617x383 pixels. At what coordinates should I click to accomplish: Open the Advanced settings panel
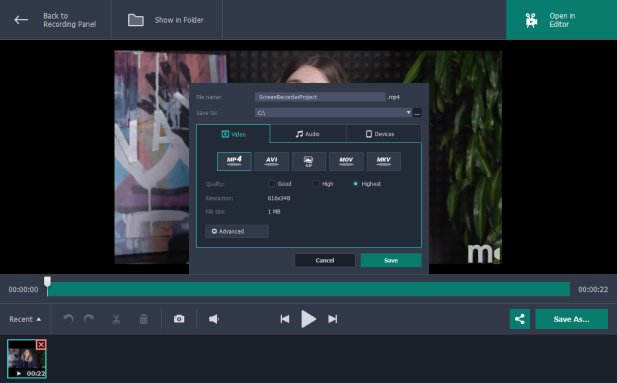237,231
